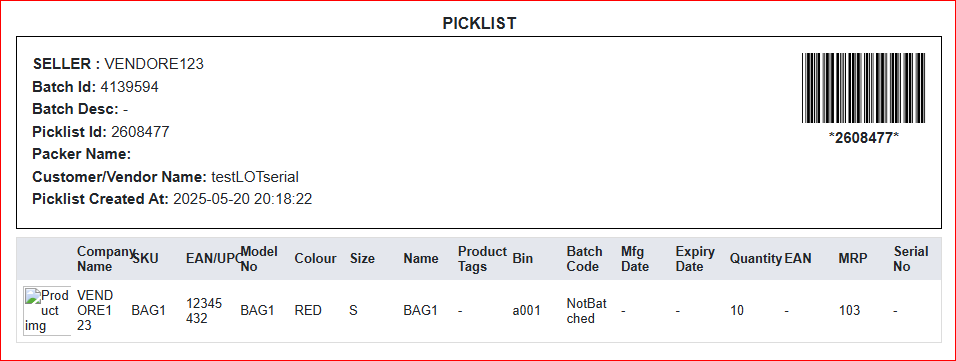Screen dimensions: 956x361
Task: Click the SKU column header
Action: click(145, 259)
